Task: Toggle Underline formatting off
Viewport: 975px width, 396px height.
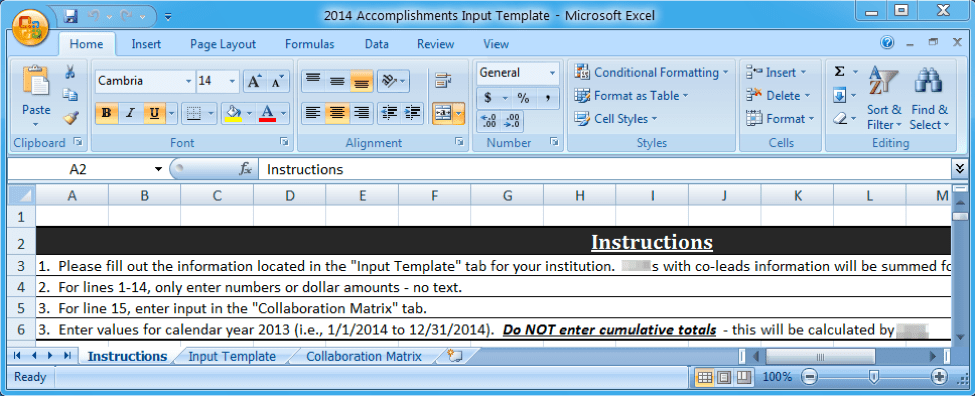Action: click(x=154, y=113)
